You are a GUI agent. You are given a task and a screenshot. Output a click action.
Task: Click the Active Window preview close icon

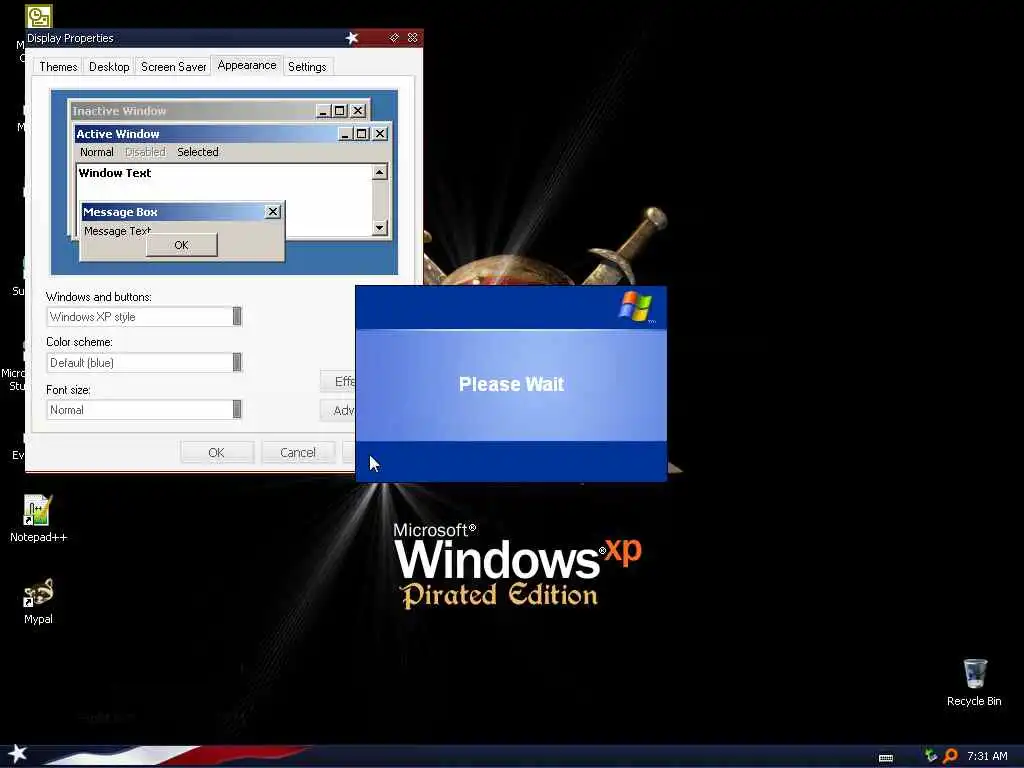click(380, 134)
